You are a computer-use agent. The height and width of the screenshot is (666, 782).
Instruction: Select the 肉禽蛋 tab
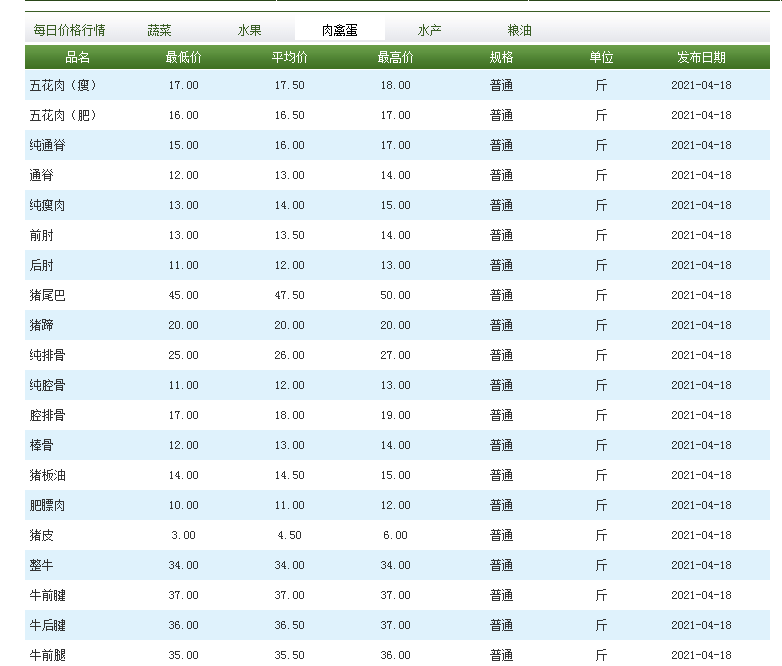click(340, 30)
